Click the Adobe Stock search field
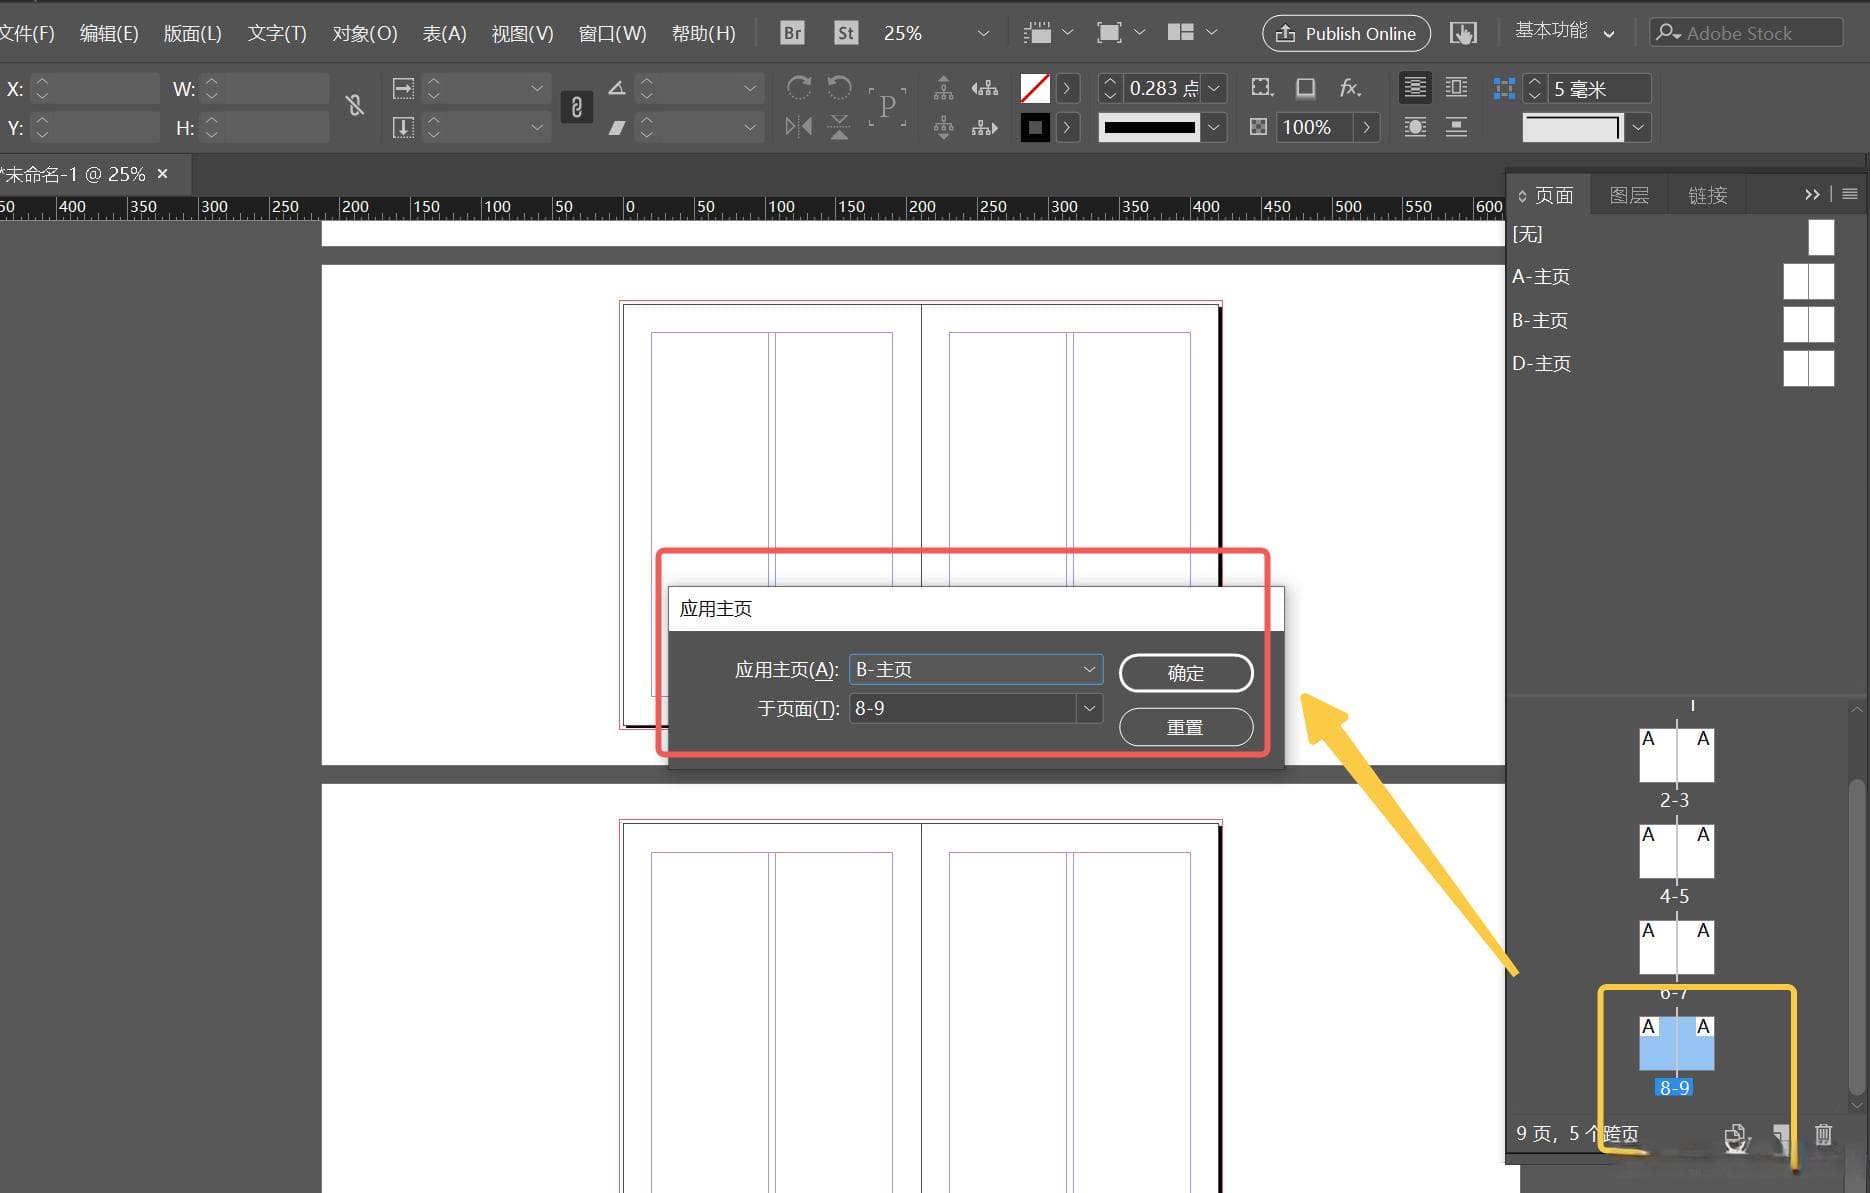1870x1193 pixels. (x=1745, y=33)
